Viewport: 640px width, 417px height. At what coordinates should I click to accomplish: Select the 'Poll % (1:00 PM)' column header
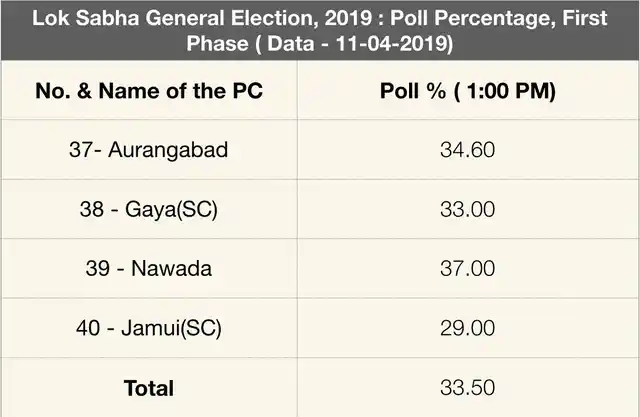click(468, 91)
